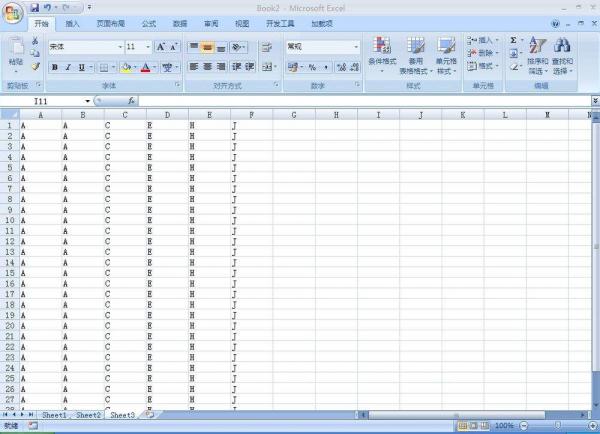Switch to the Formulas ribbon tab
The width and height of the screenshot is (600, 434).
149,24
